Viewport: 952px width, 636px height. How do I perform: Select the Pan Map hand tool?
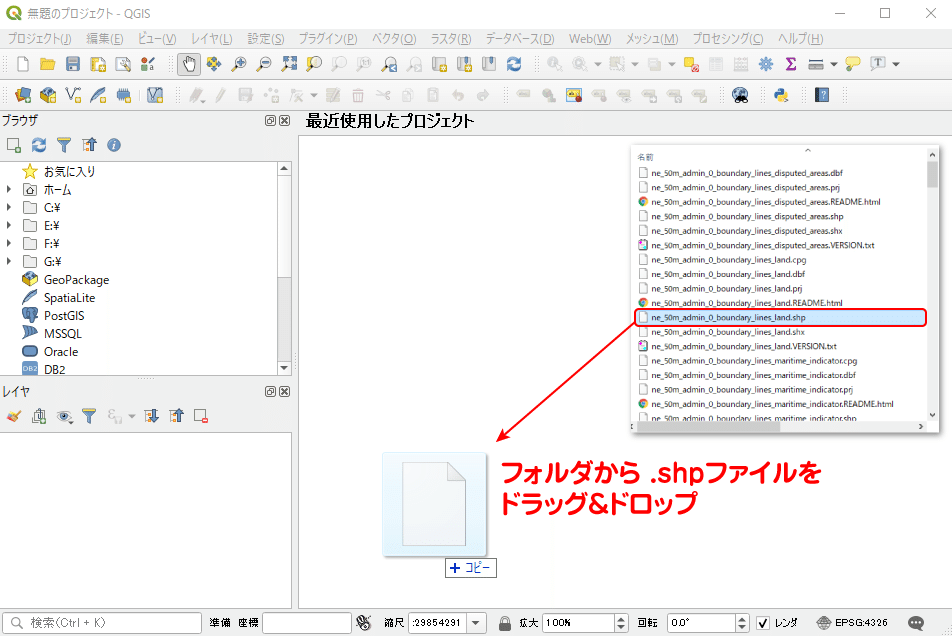coord(189,64)
